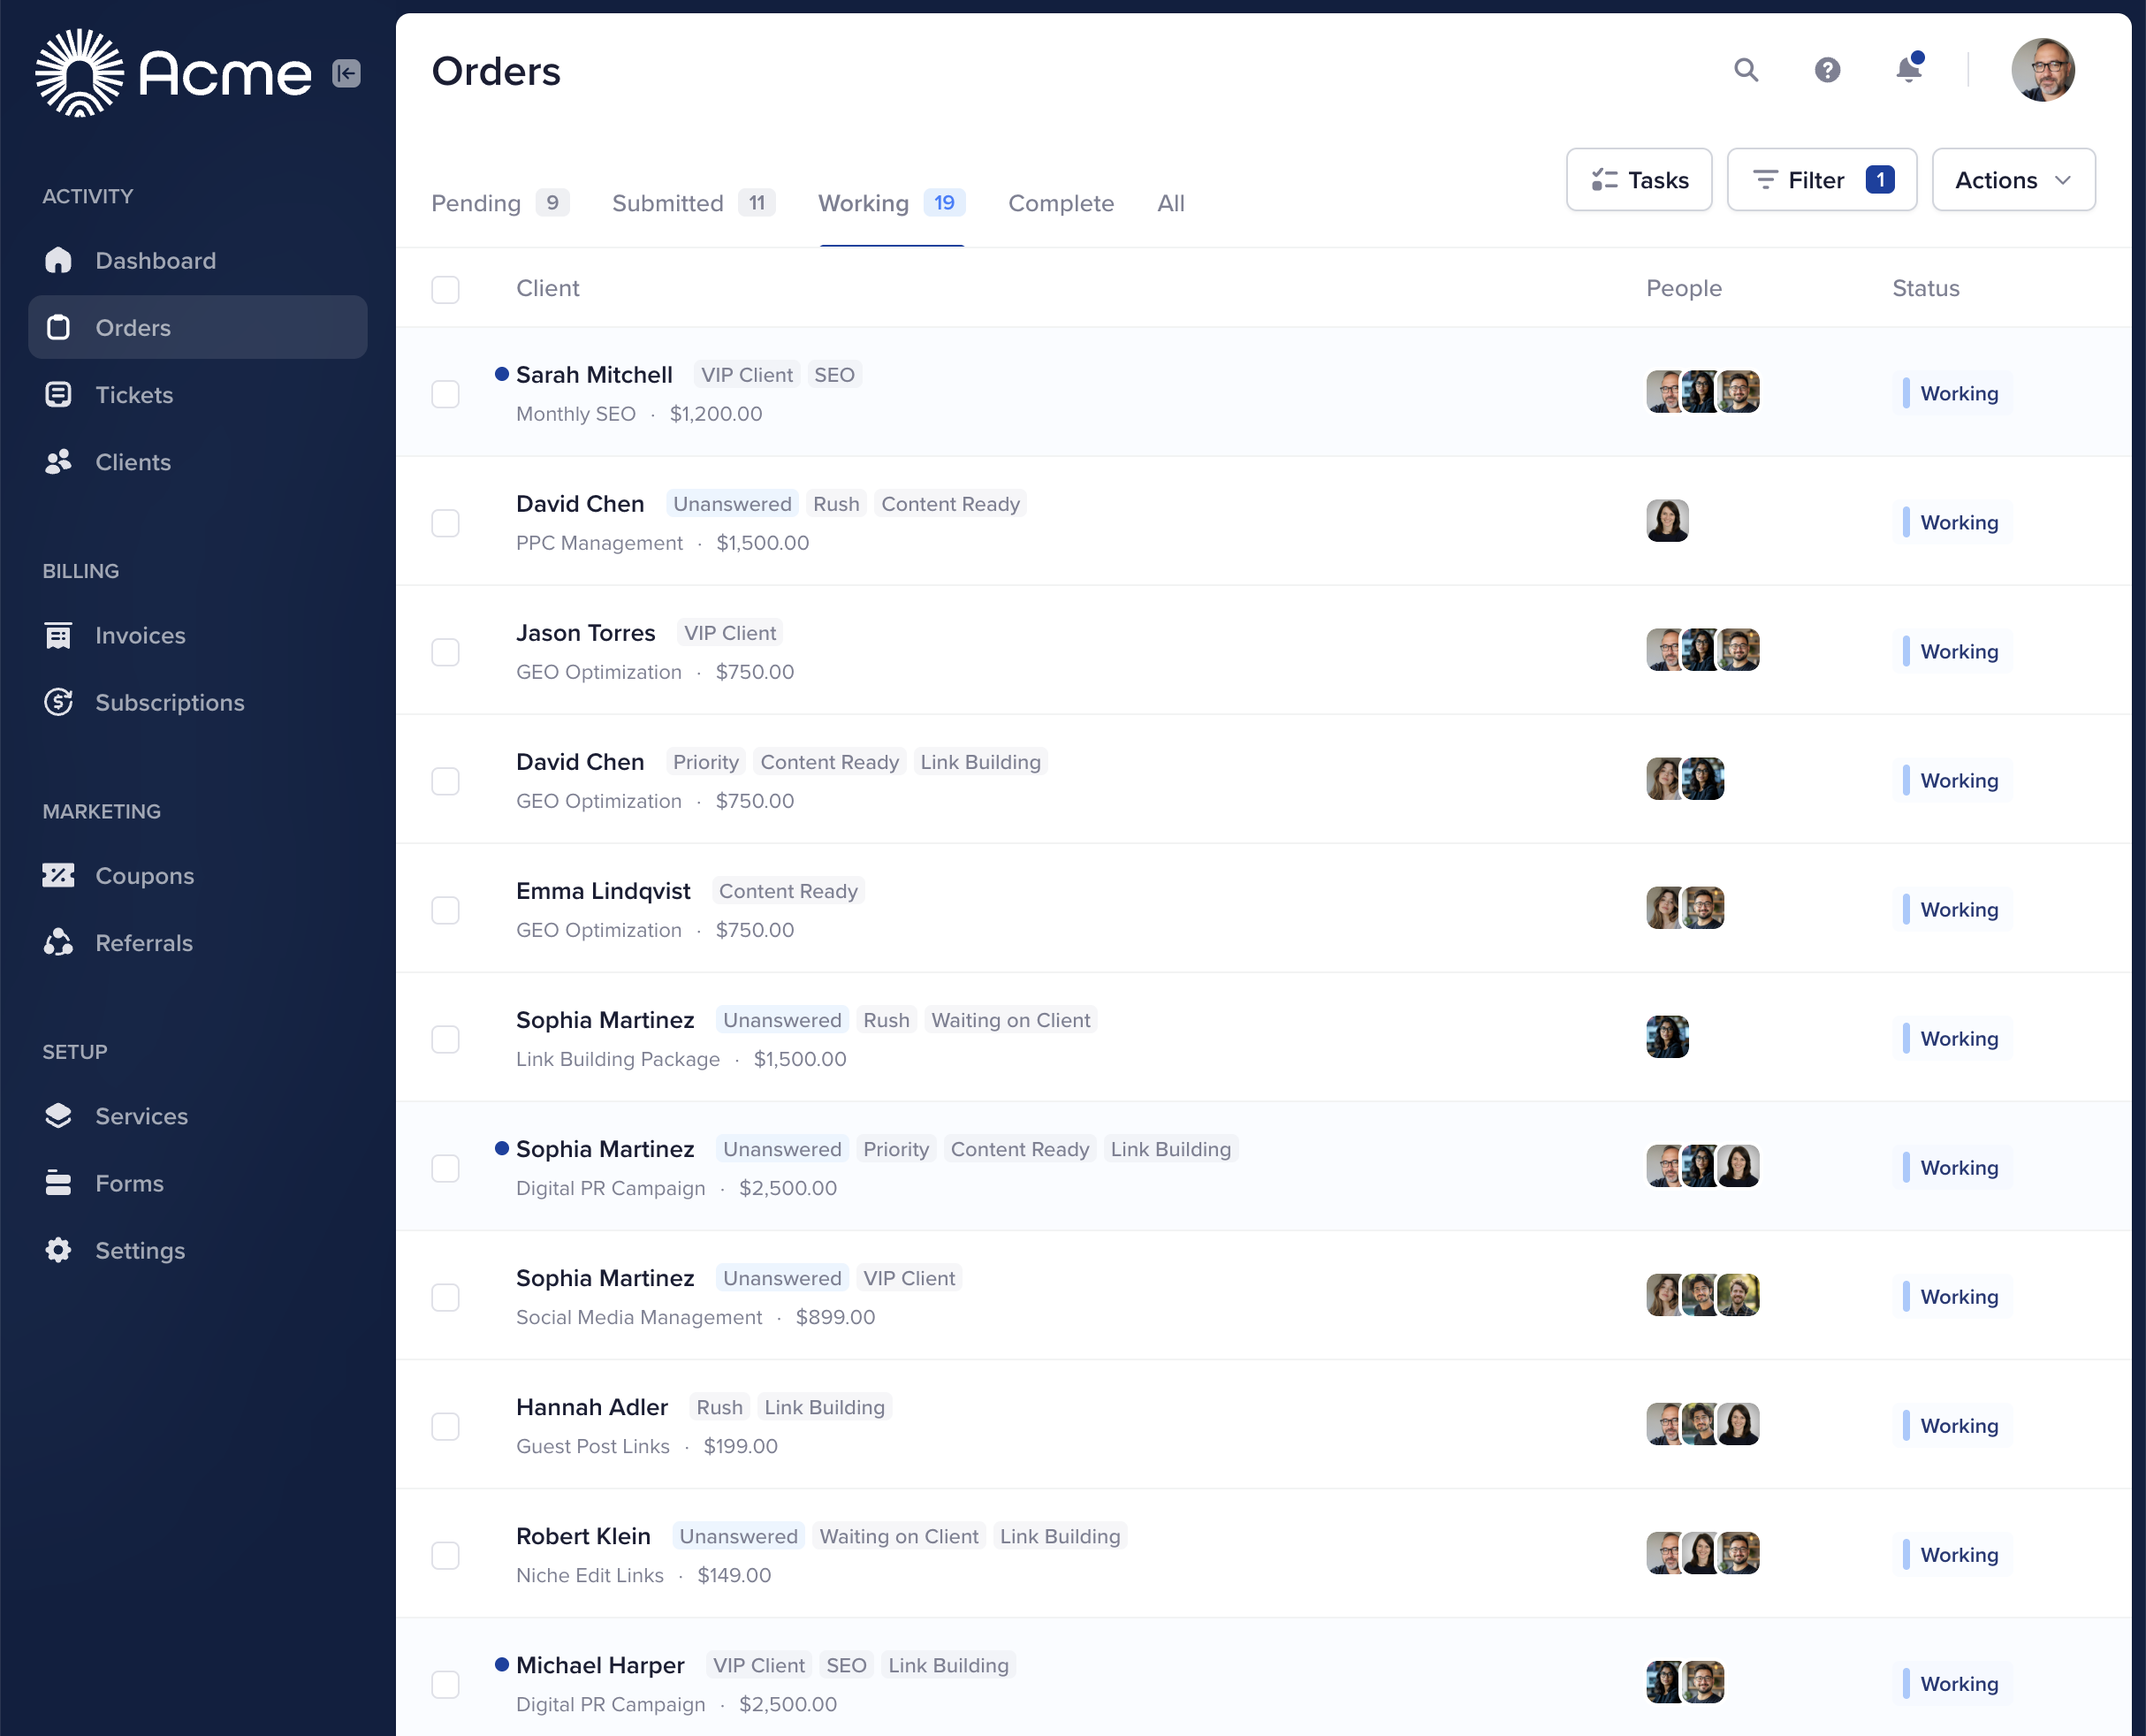
Task: Check the Jason Torres order checkbox
Action: (x=445, y=651)
